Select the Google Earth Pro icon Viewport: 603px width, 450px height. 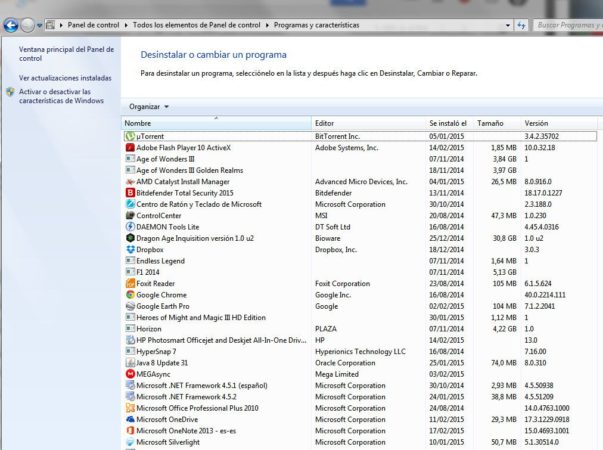(130, 306)
